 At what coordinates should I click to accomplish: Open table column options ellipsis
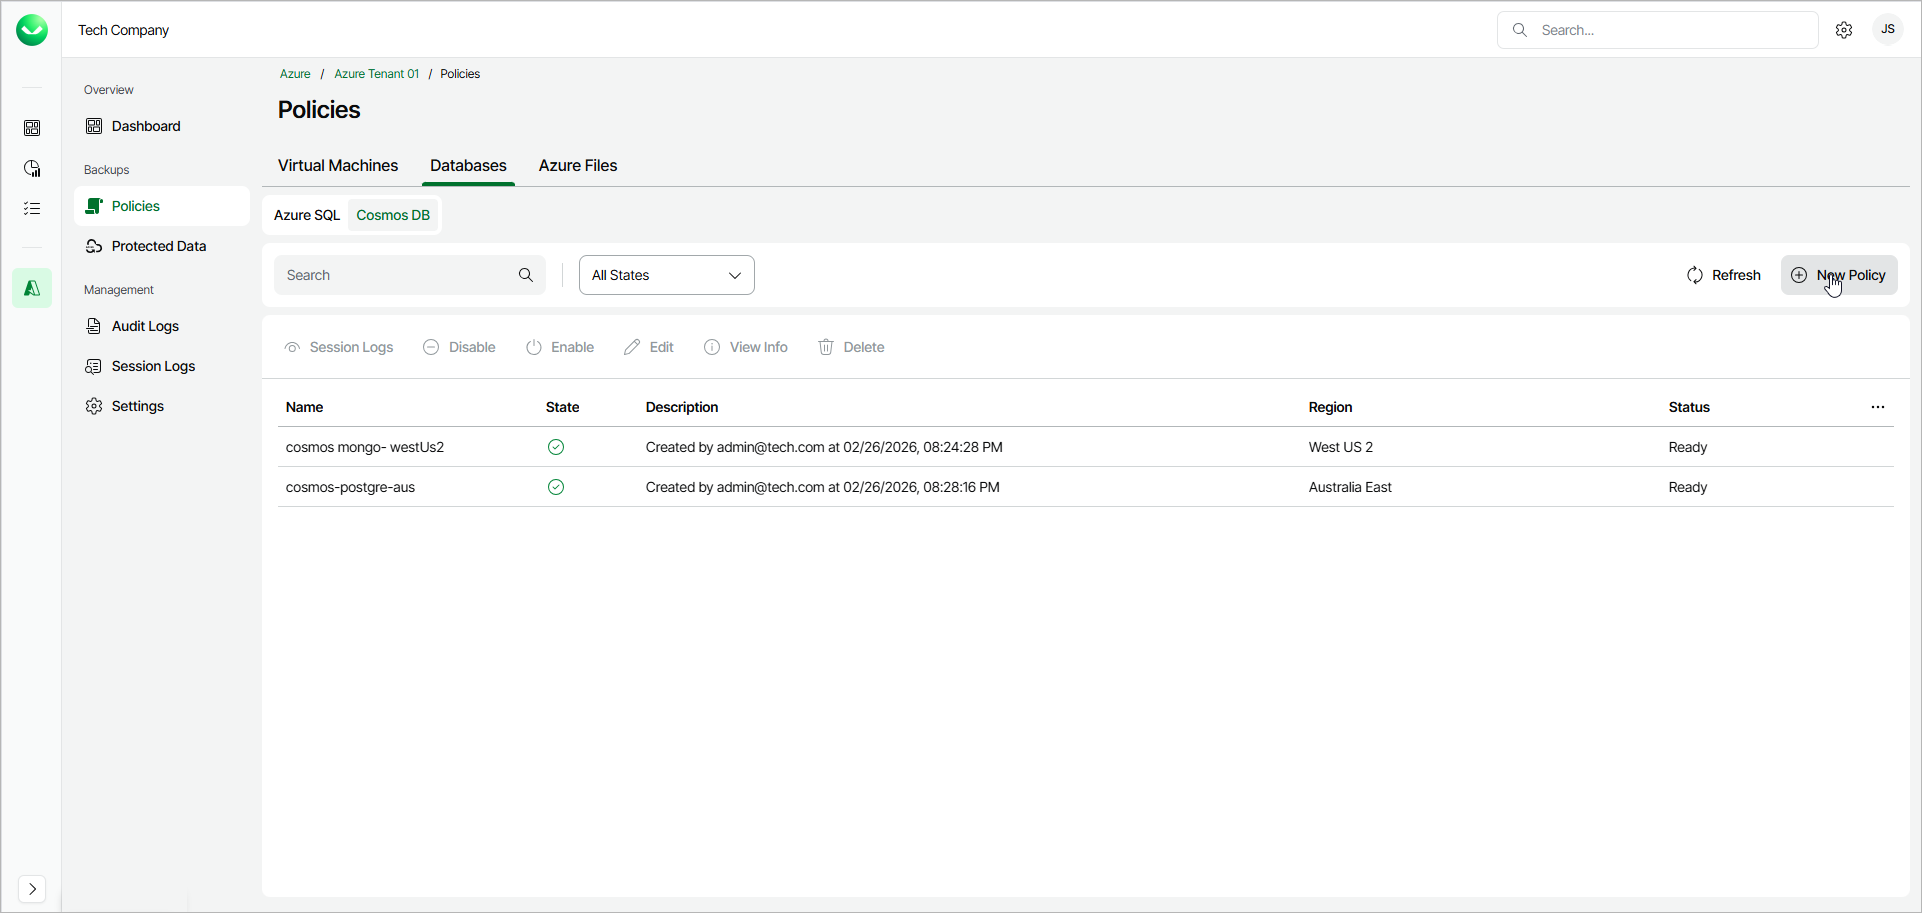(1878, 407)
